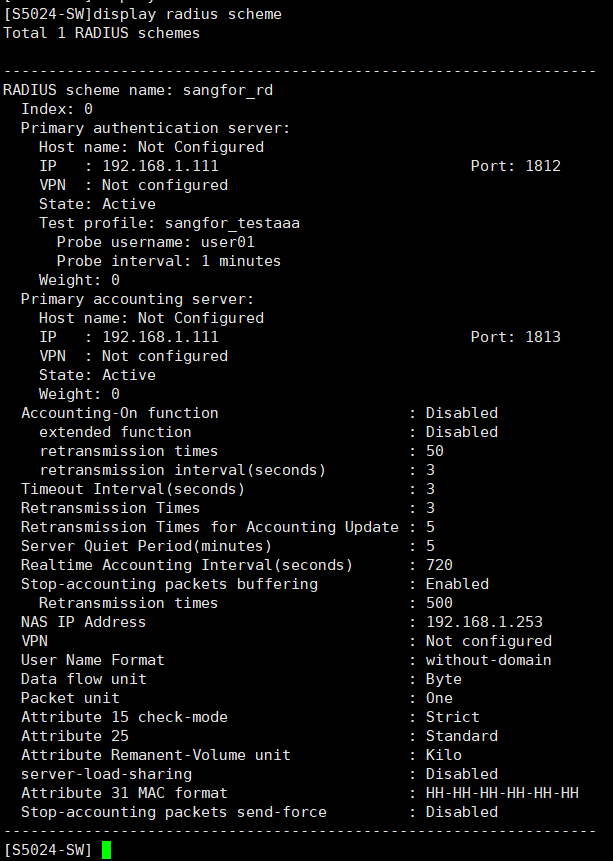
Task: Click the port value 1813
Action: click(x=543, y=337)
